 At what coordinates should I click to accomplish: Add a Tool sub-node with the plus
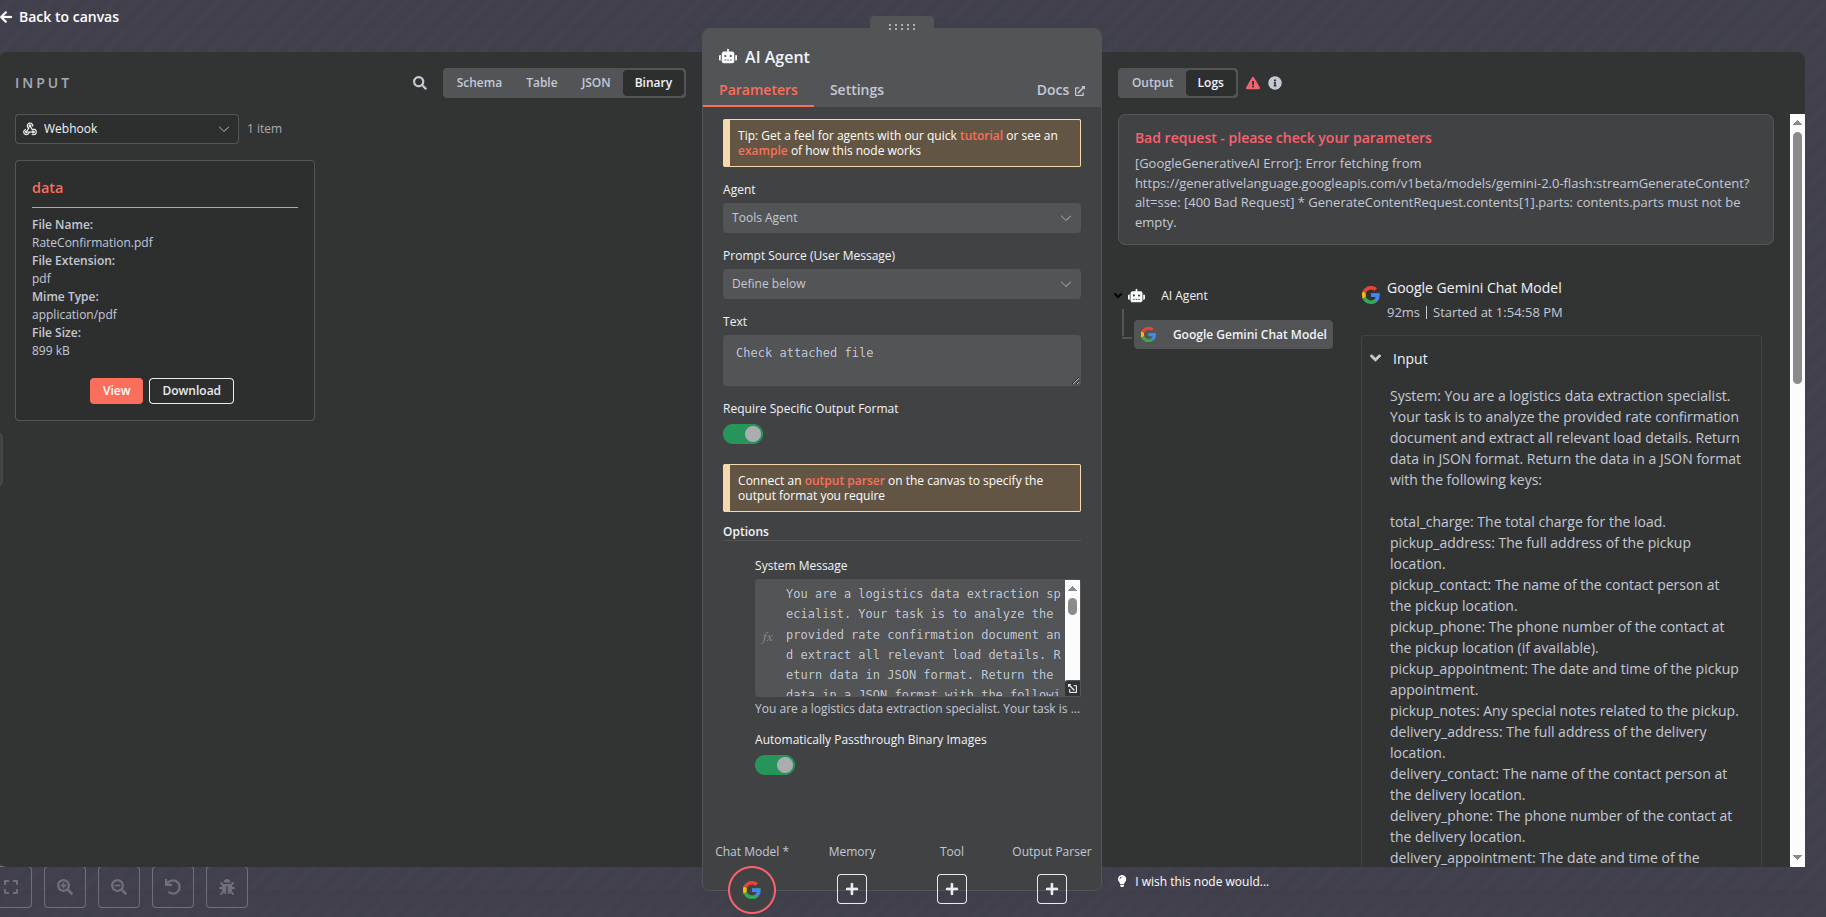pos(952,889)
